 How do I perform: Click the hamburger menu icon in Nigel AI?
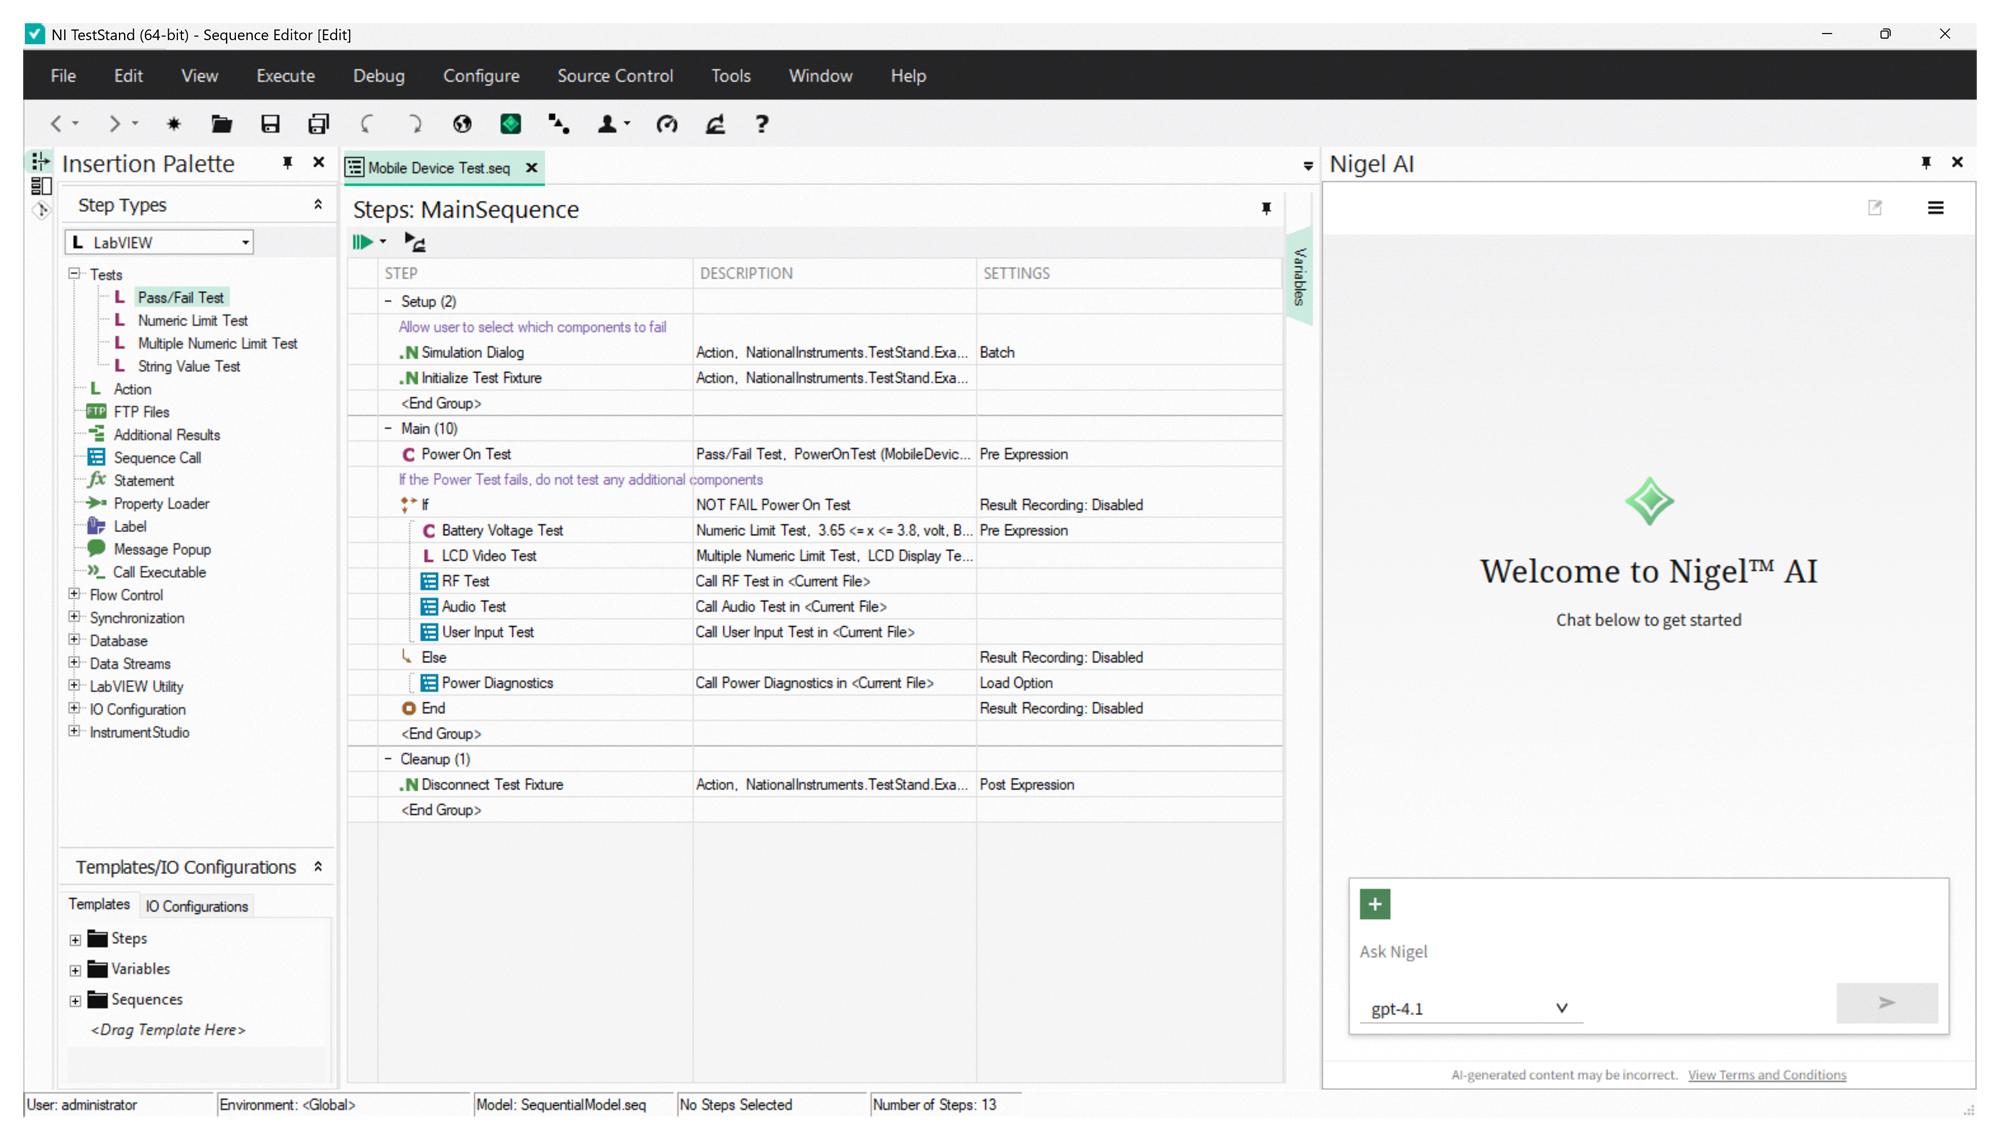[1936, 208]
